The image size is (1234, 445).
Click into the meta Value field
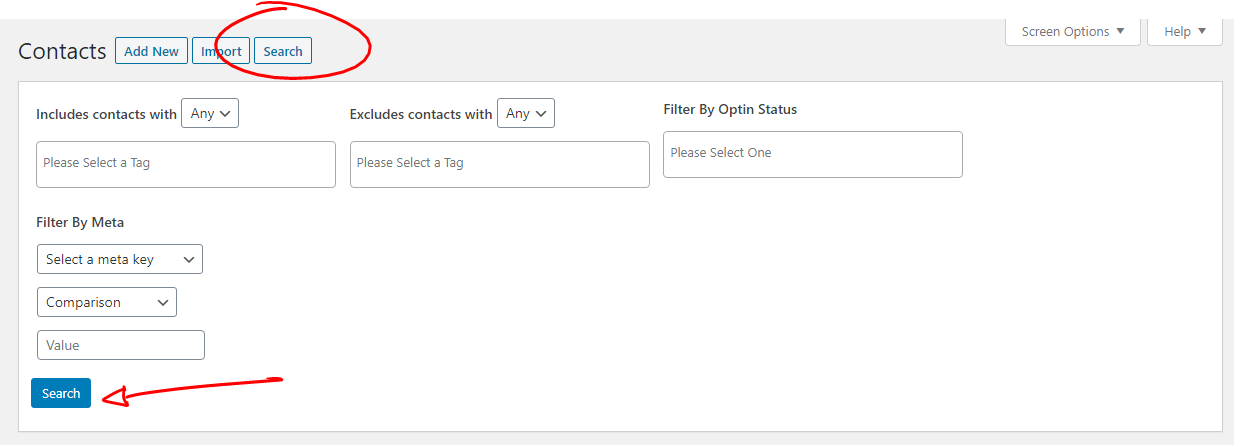[121, 345]
